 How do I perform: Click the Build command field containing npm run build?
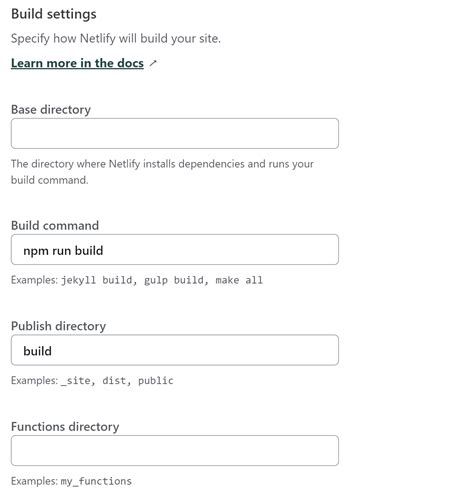(x=175, y=250)
